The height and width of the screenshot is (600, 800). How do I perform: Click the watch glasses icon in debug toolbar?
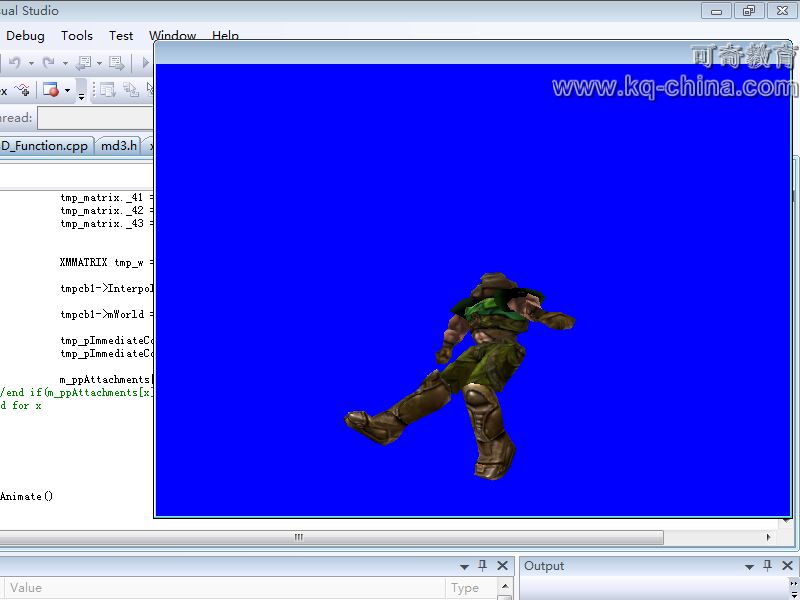point(22,91)
